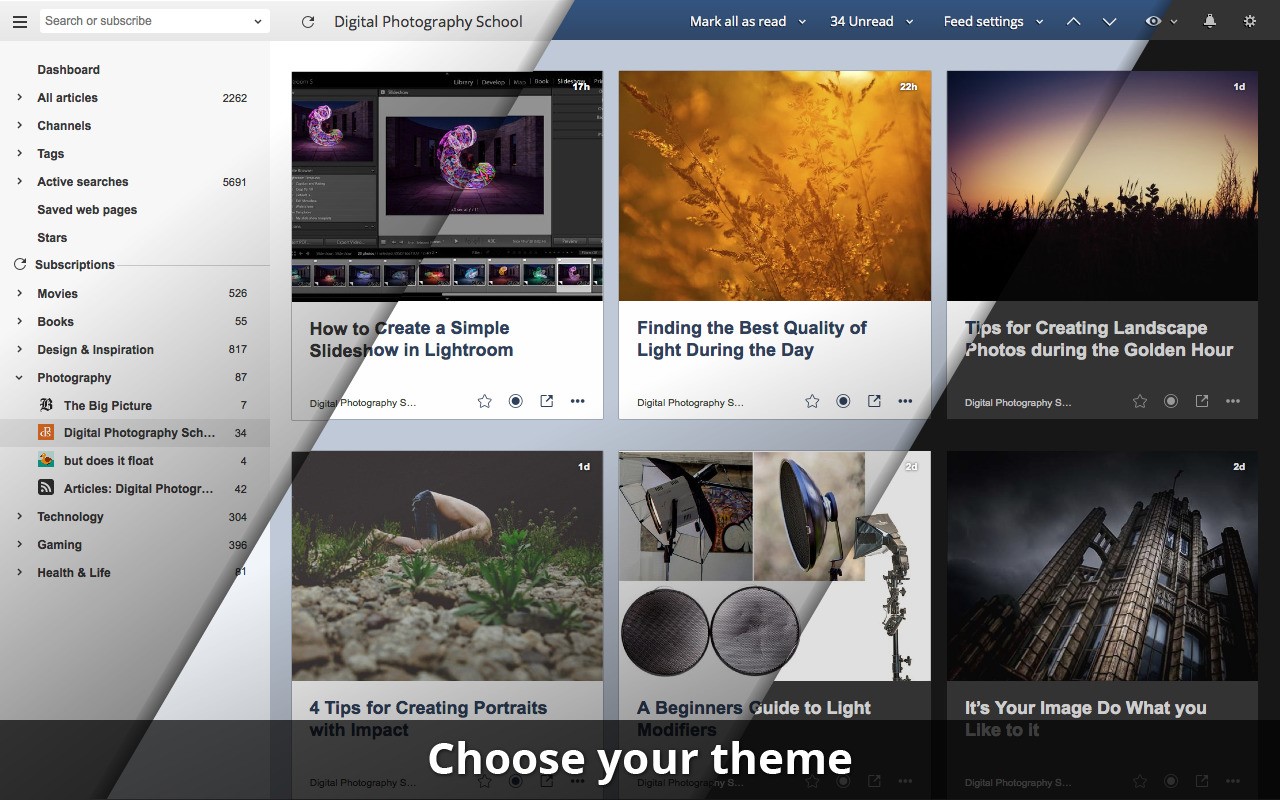Screen dimensions: 1280x800
Task: Click the Digital Photography School feed title
Action: (x=428, y=21)
